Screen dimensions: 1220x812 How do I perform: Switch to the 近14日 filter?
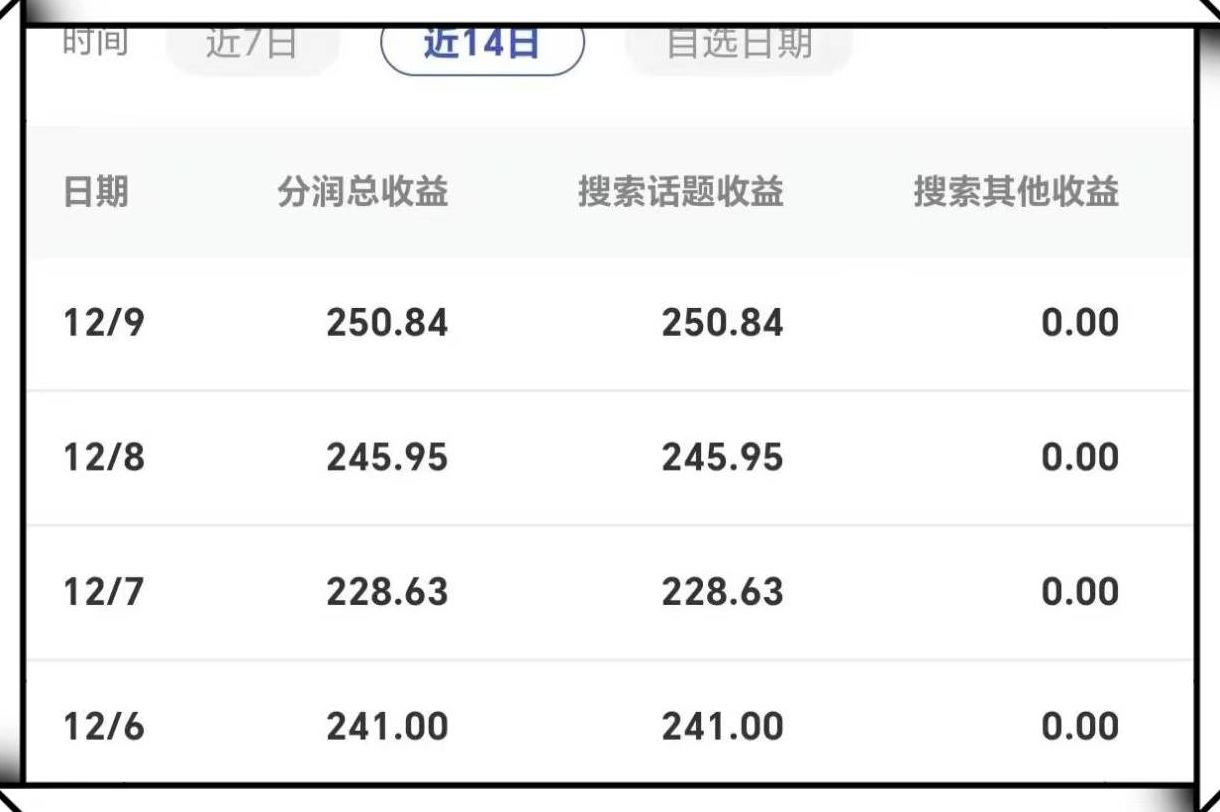(482, 46)
